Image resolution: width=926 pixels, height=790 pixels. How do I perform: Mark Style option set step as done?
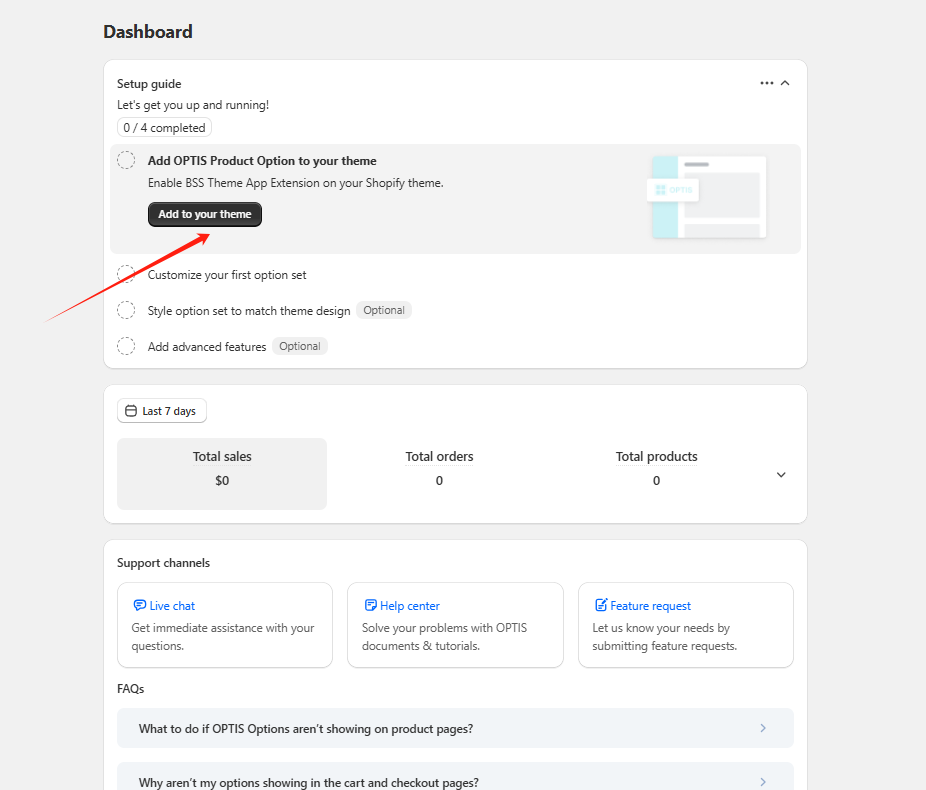126,310
